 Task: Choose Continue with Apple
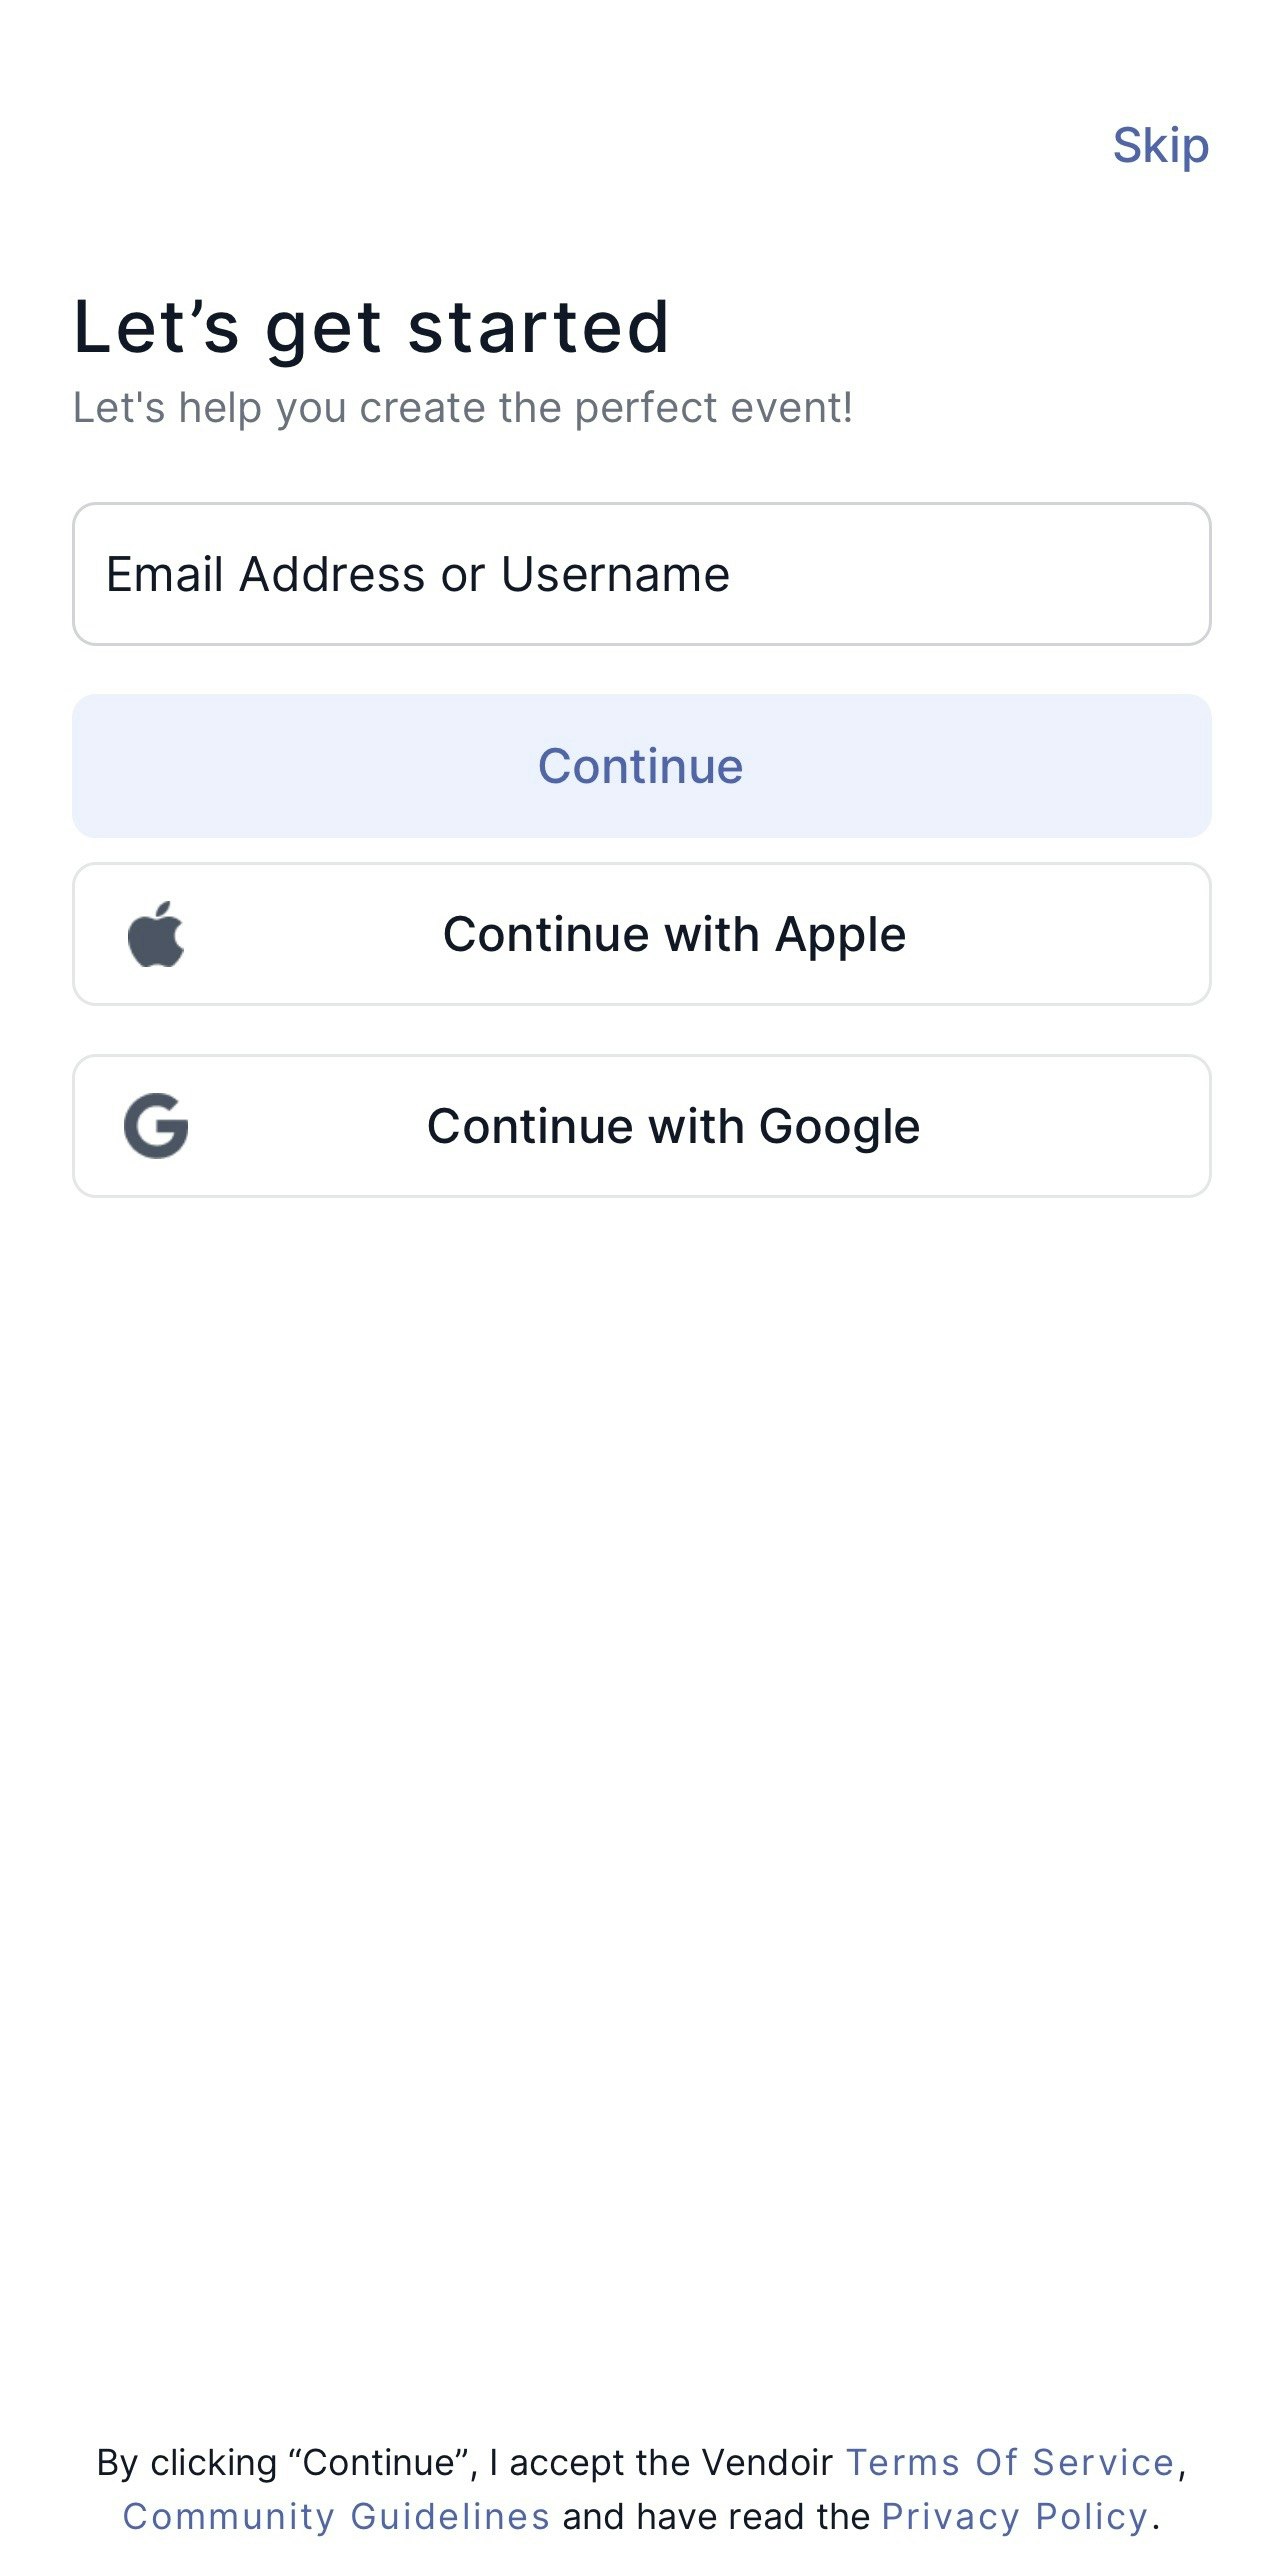click(642, 934)
